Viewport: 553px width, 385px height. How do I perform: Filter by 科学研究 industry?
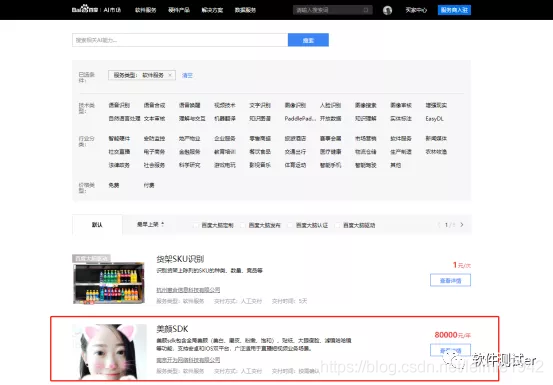(x=189, y=165)
